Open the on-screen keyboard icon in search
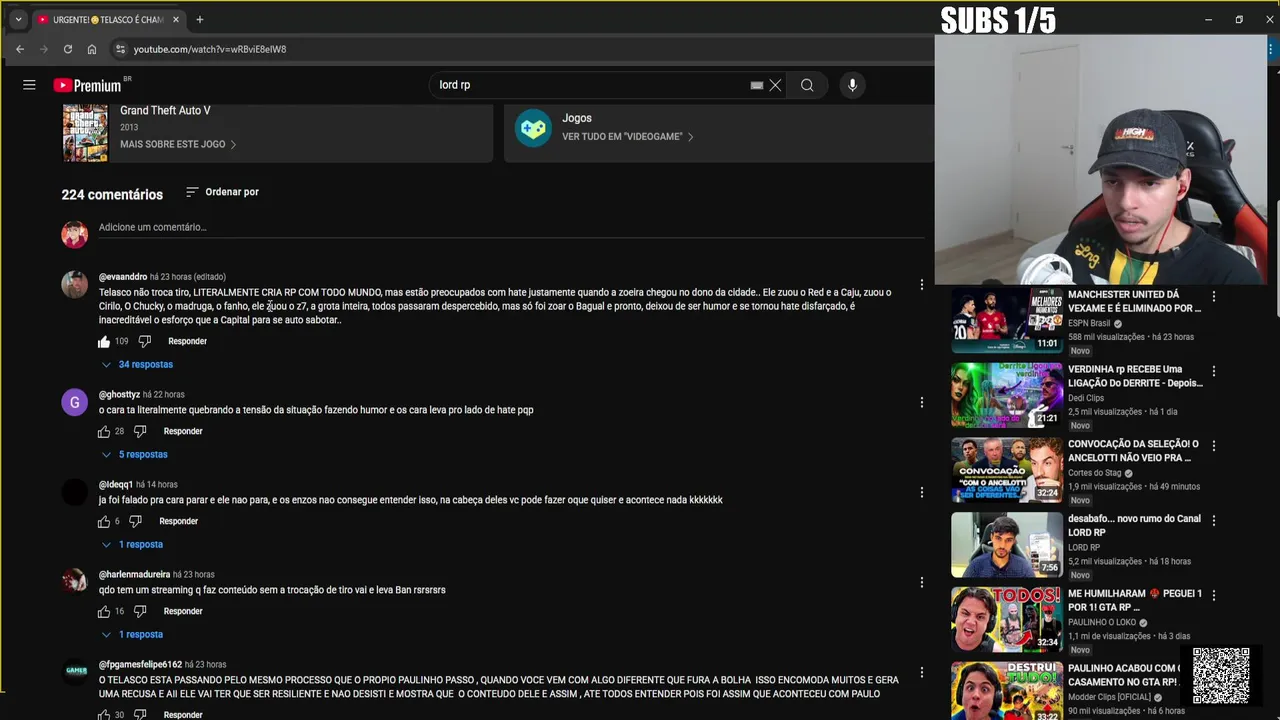This screenshot has height=720, width=1280. (x=757, y=85)
